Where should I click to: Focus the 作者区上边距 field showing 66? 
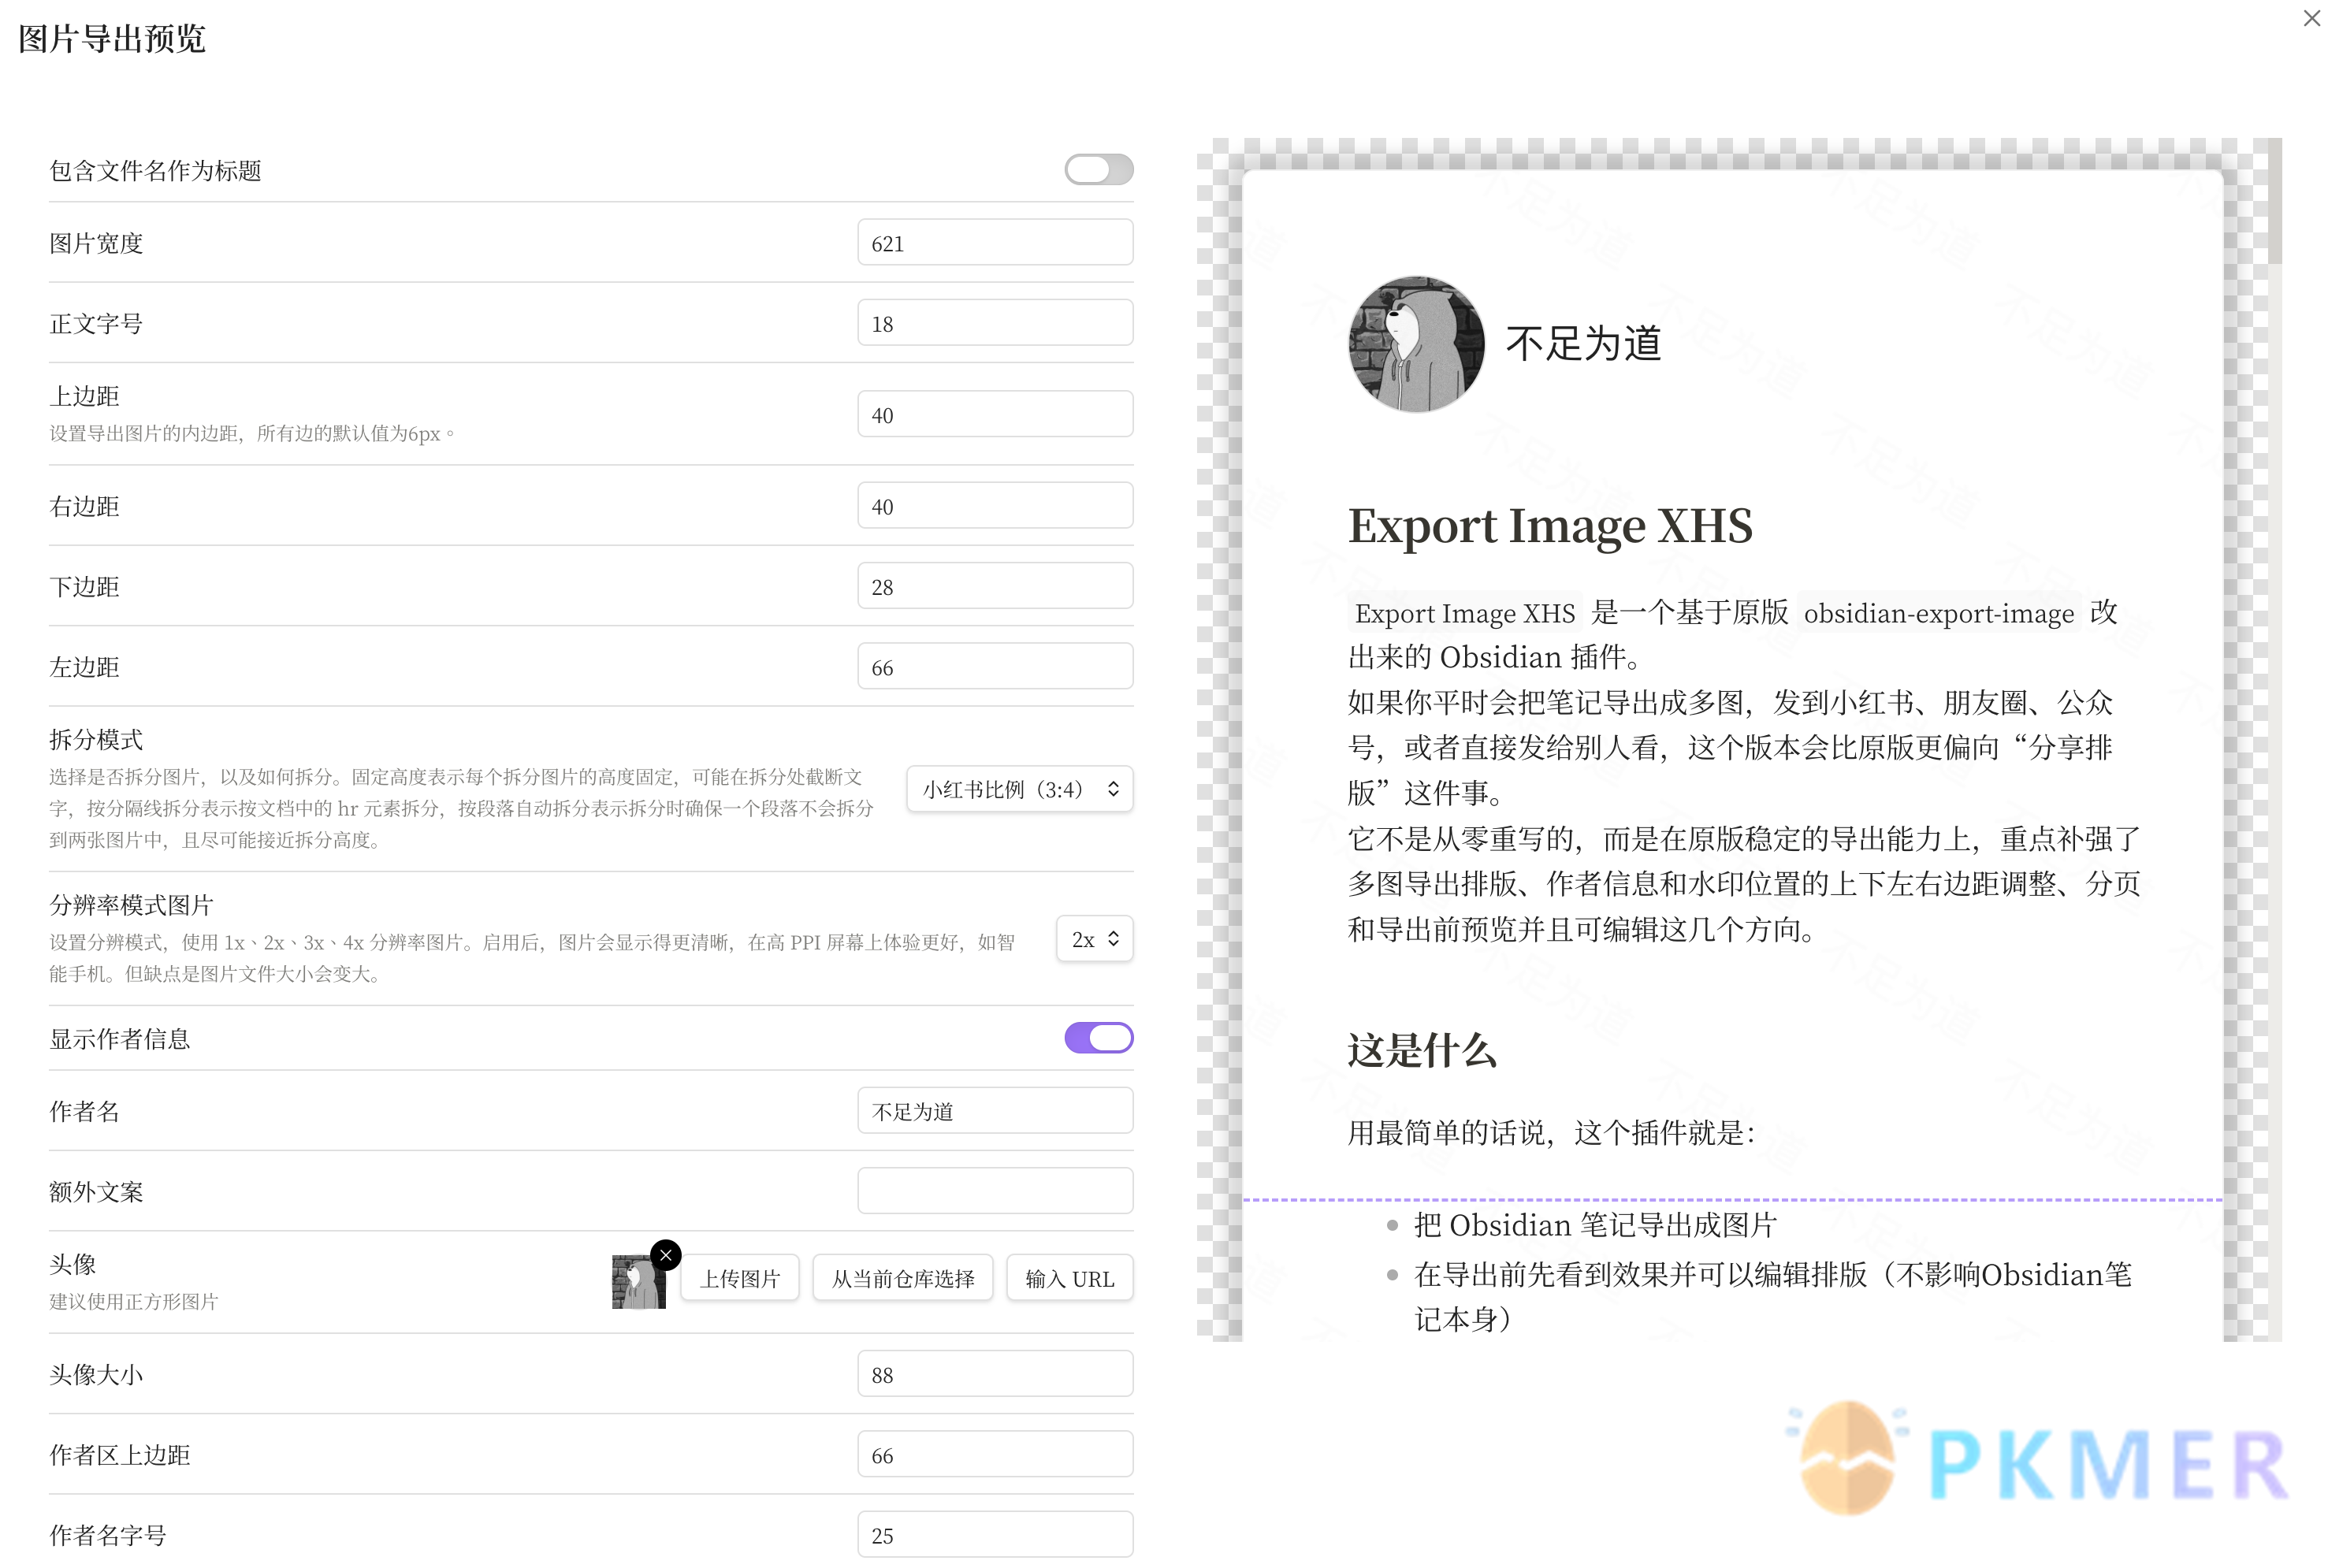click(x=995, y=1455)
